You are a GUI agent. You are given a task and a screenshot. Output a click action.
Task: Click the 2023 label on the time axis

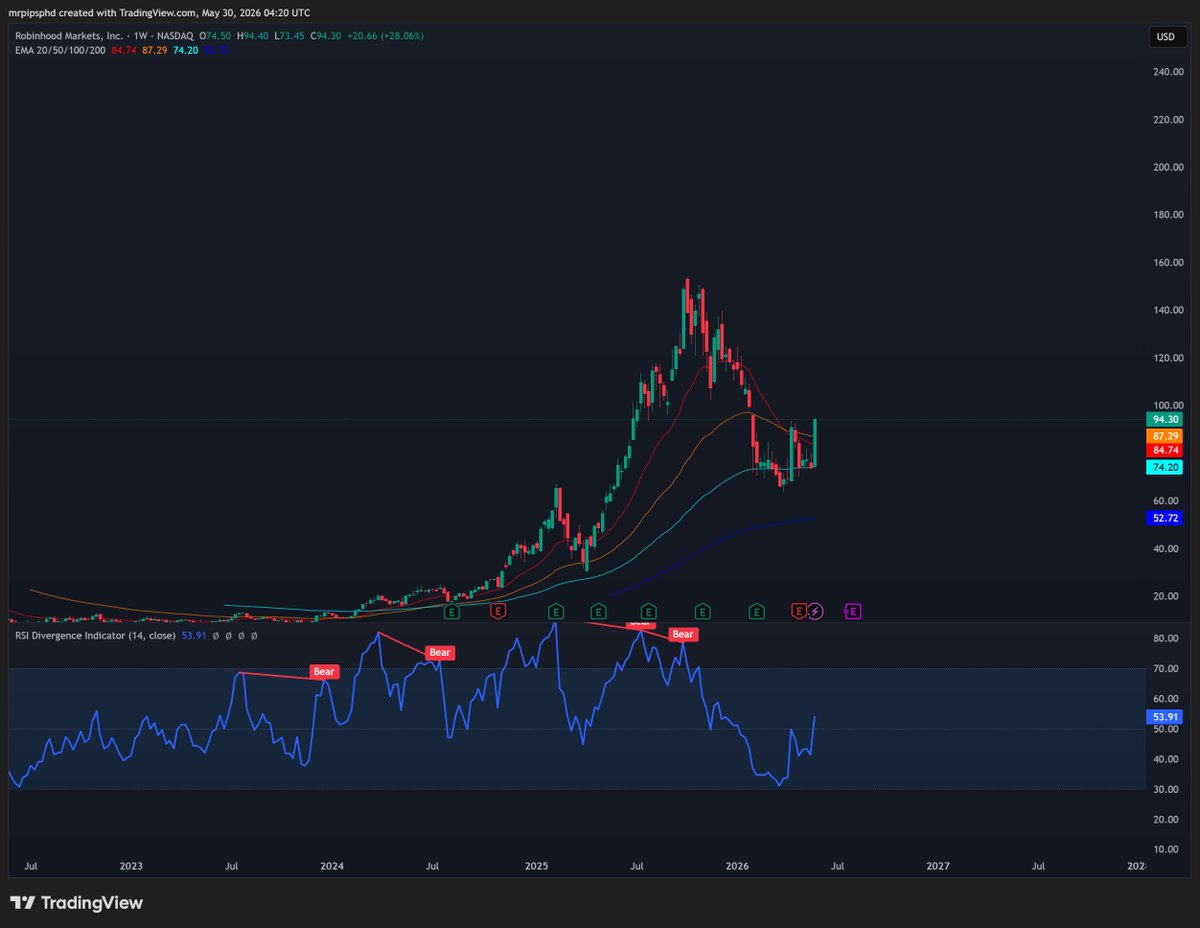[x=131, y=865]
